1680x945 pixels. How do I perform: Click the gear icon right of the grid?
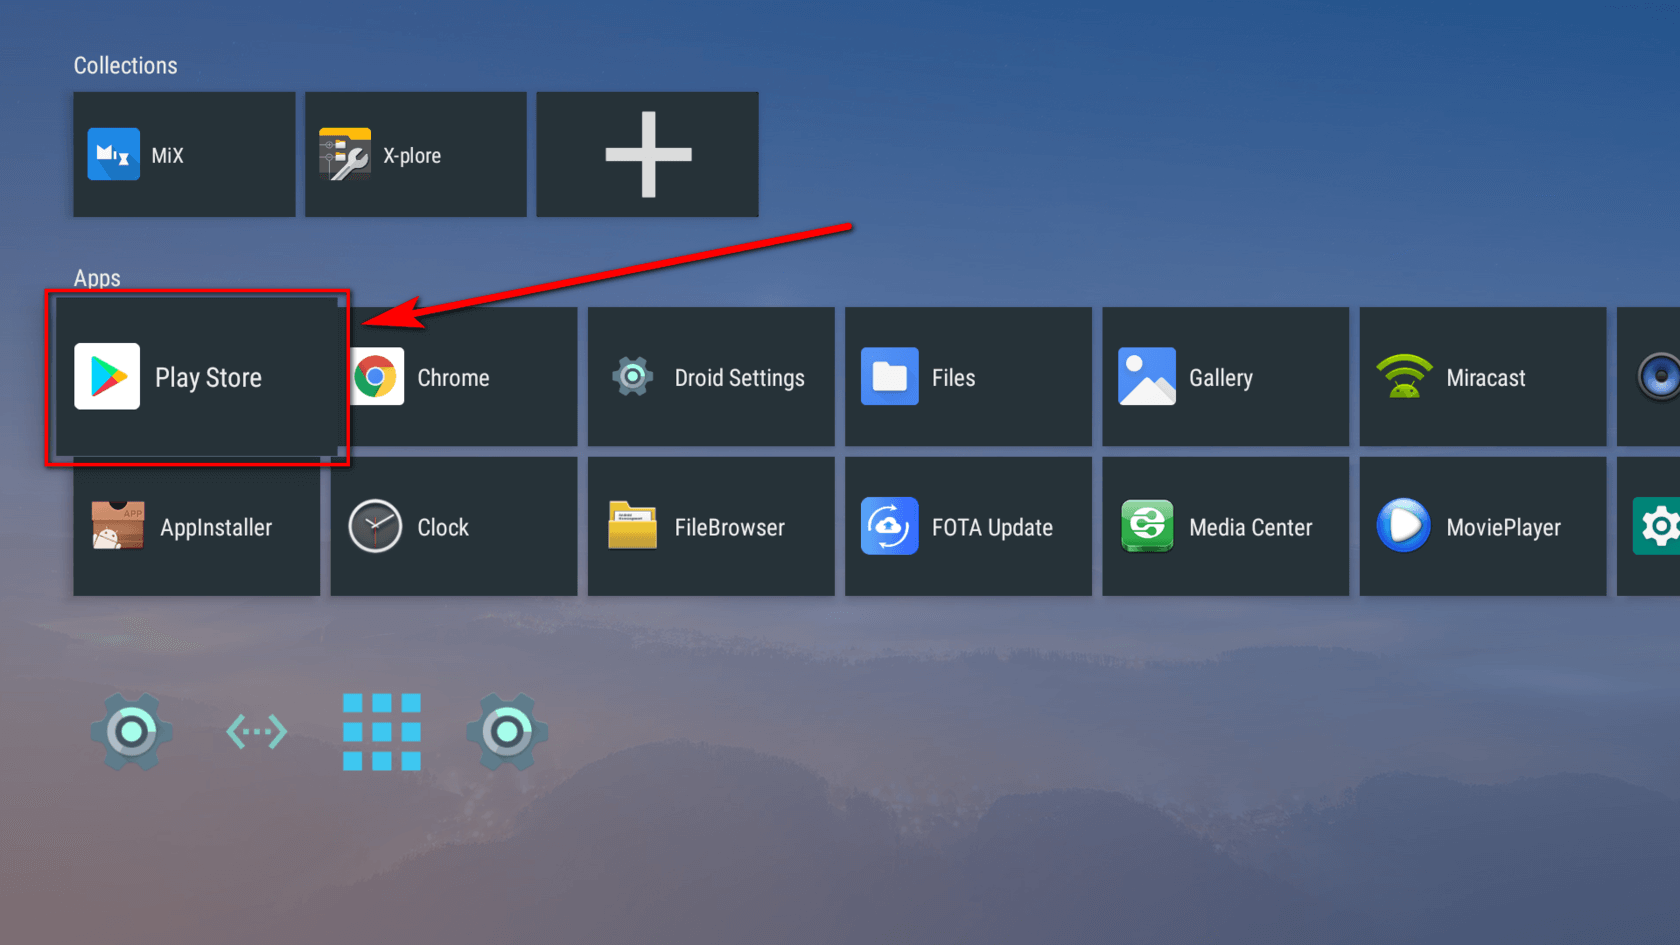[507, 732]
